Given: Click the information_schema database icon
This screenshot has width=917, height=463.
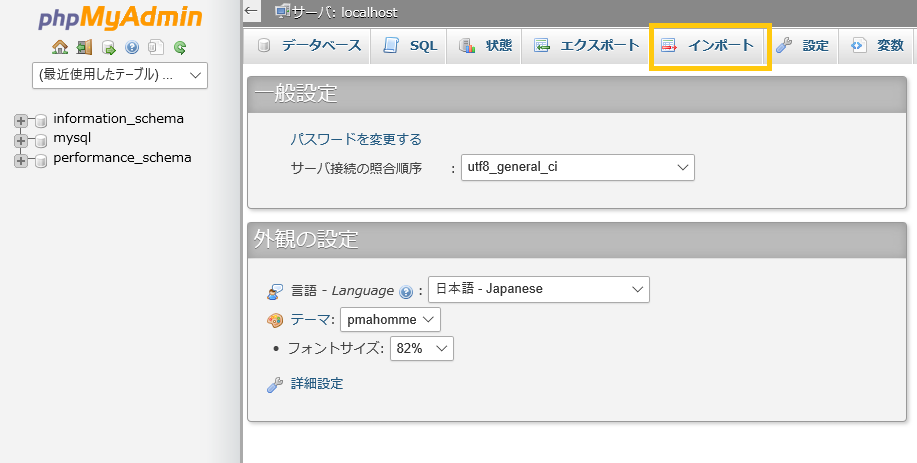Looking at the screenshot, I should tap(41, 121).
